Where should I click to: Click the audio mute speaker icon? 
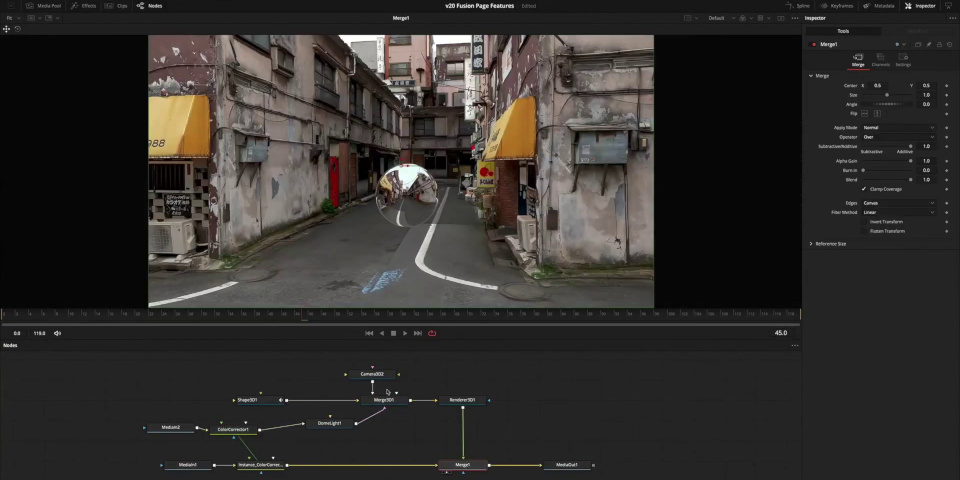tap(57, 333)
